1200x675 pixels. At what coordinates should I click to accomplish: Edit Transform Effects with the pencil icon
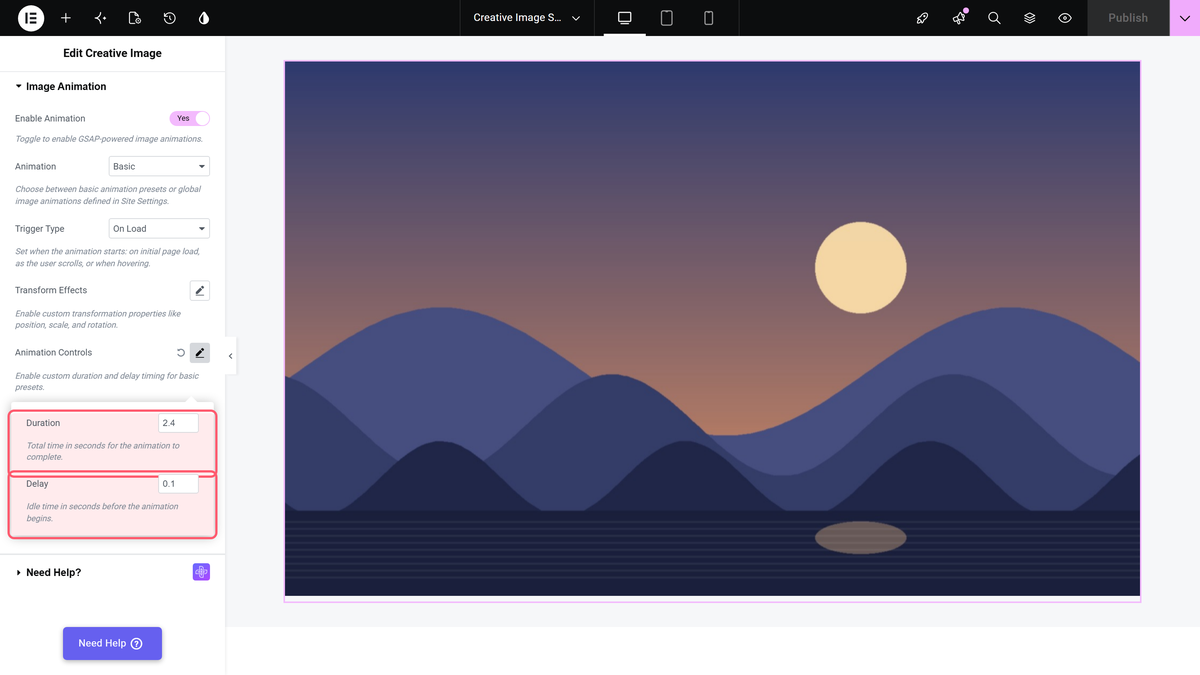pyautogui.click(x=200, y=291)
